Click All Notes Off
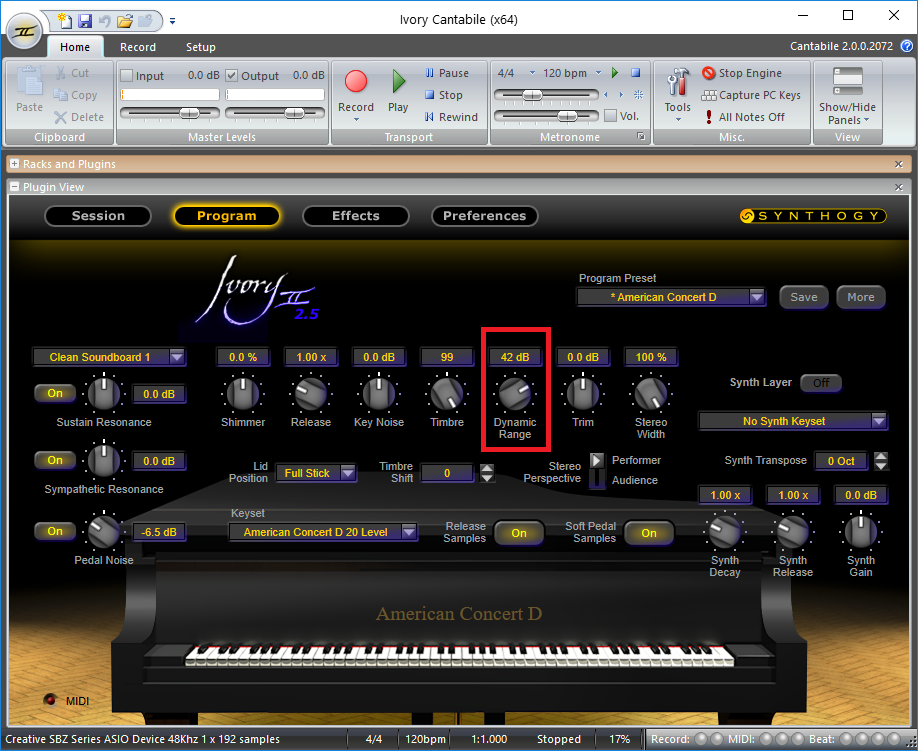 [744, 117]
